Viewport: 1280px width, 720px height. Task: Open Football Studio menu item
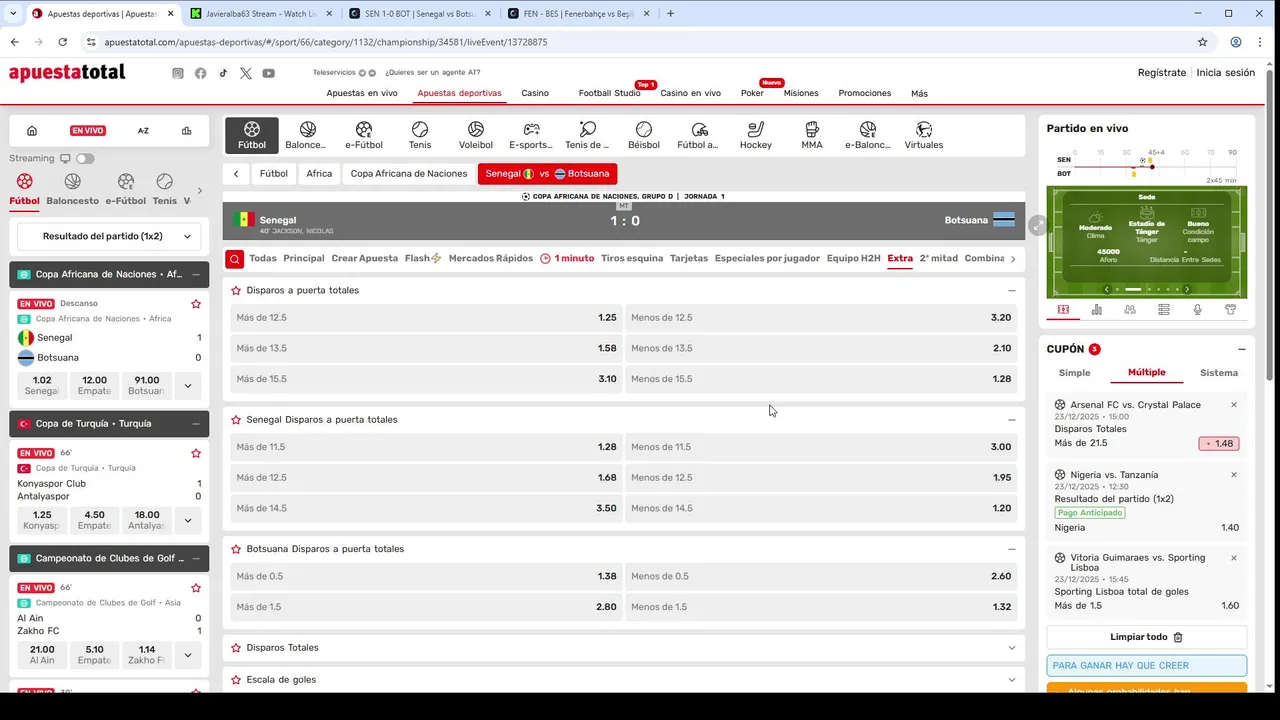pyautogui.click(x=609, y=93)
